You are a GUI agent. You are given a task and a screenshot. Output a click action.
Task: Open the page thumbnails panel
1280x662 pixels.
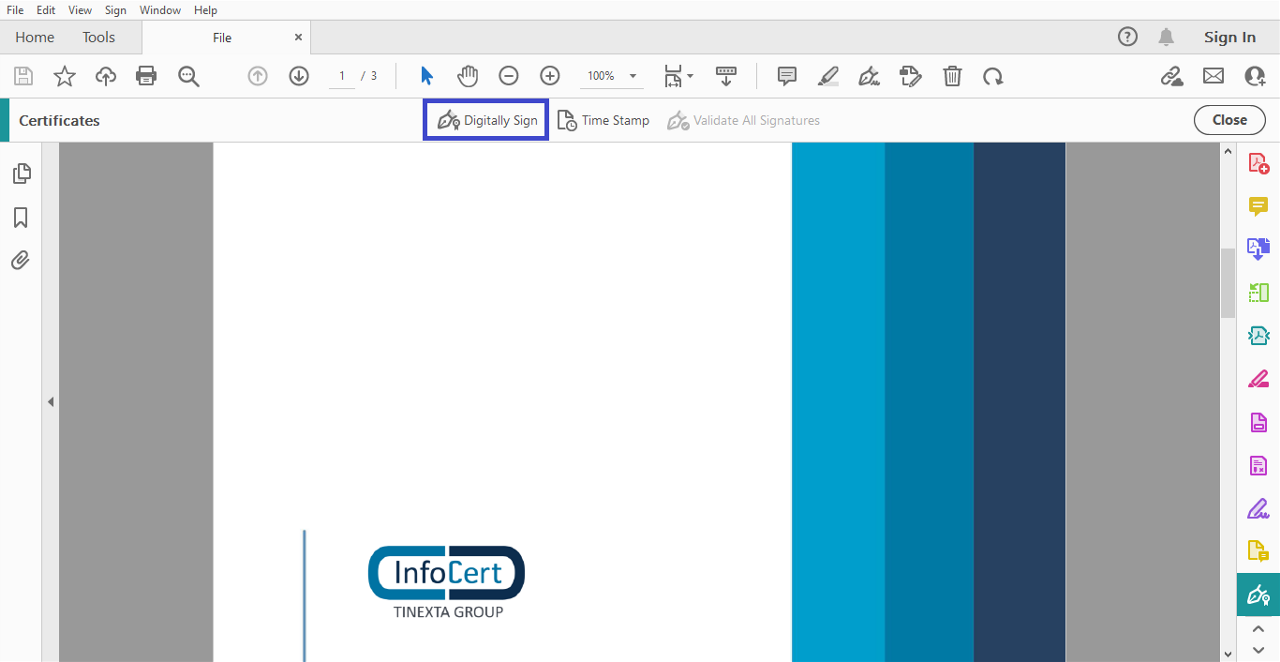pos(21,174)
